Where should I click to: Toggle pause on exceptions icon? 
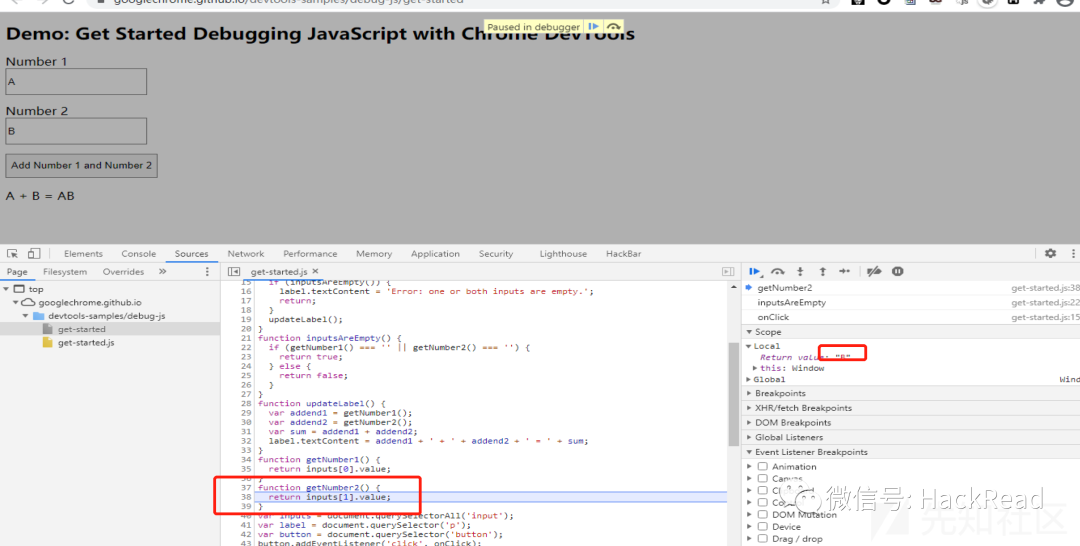tap(897, 271)
